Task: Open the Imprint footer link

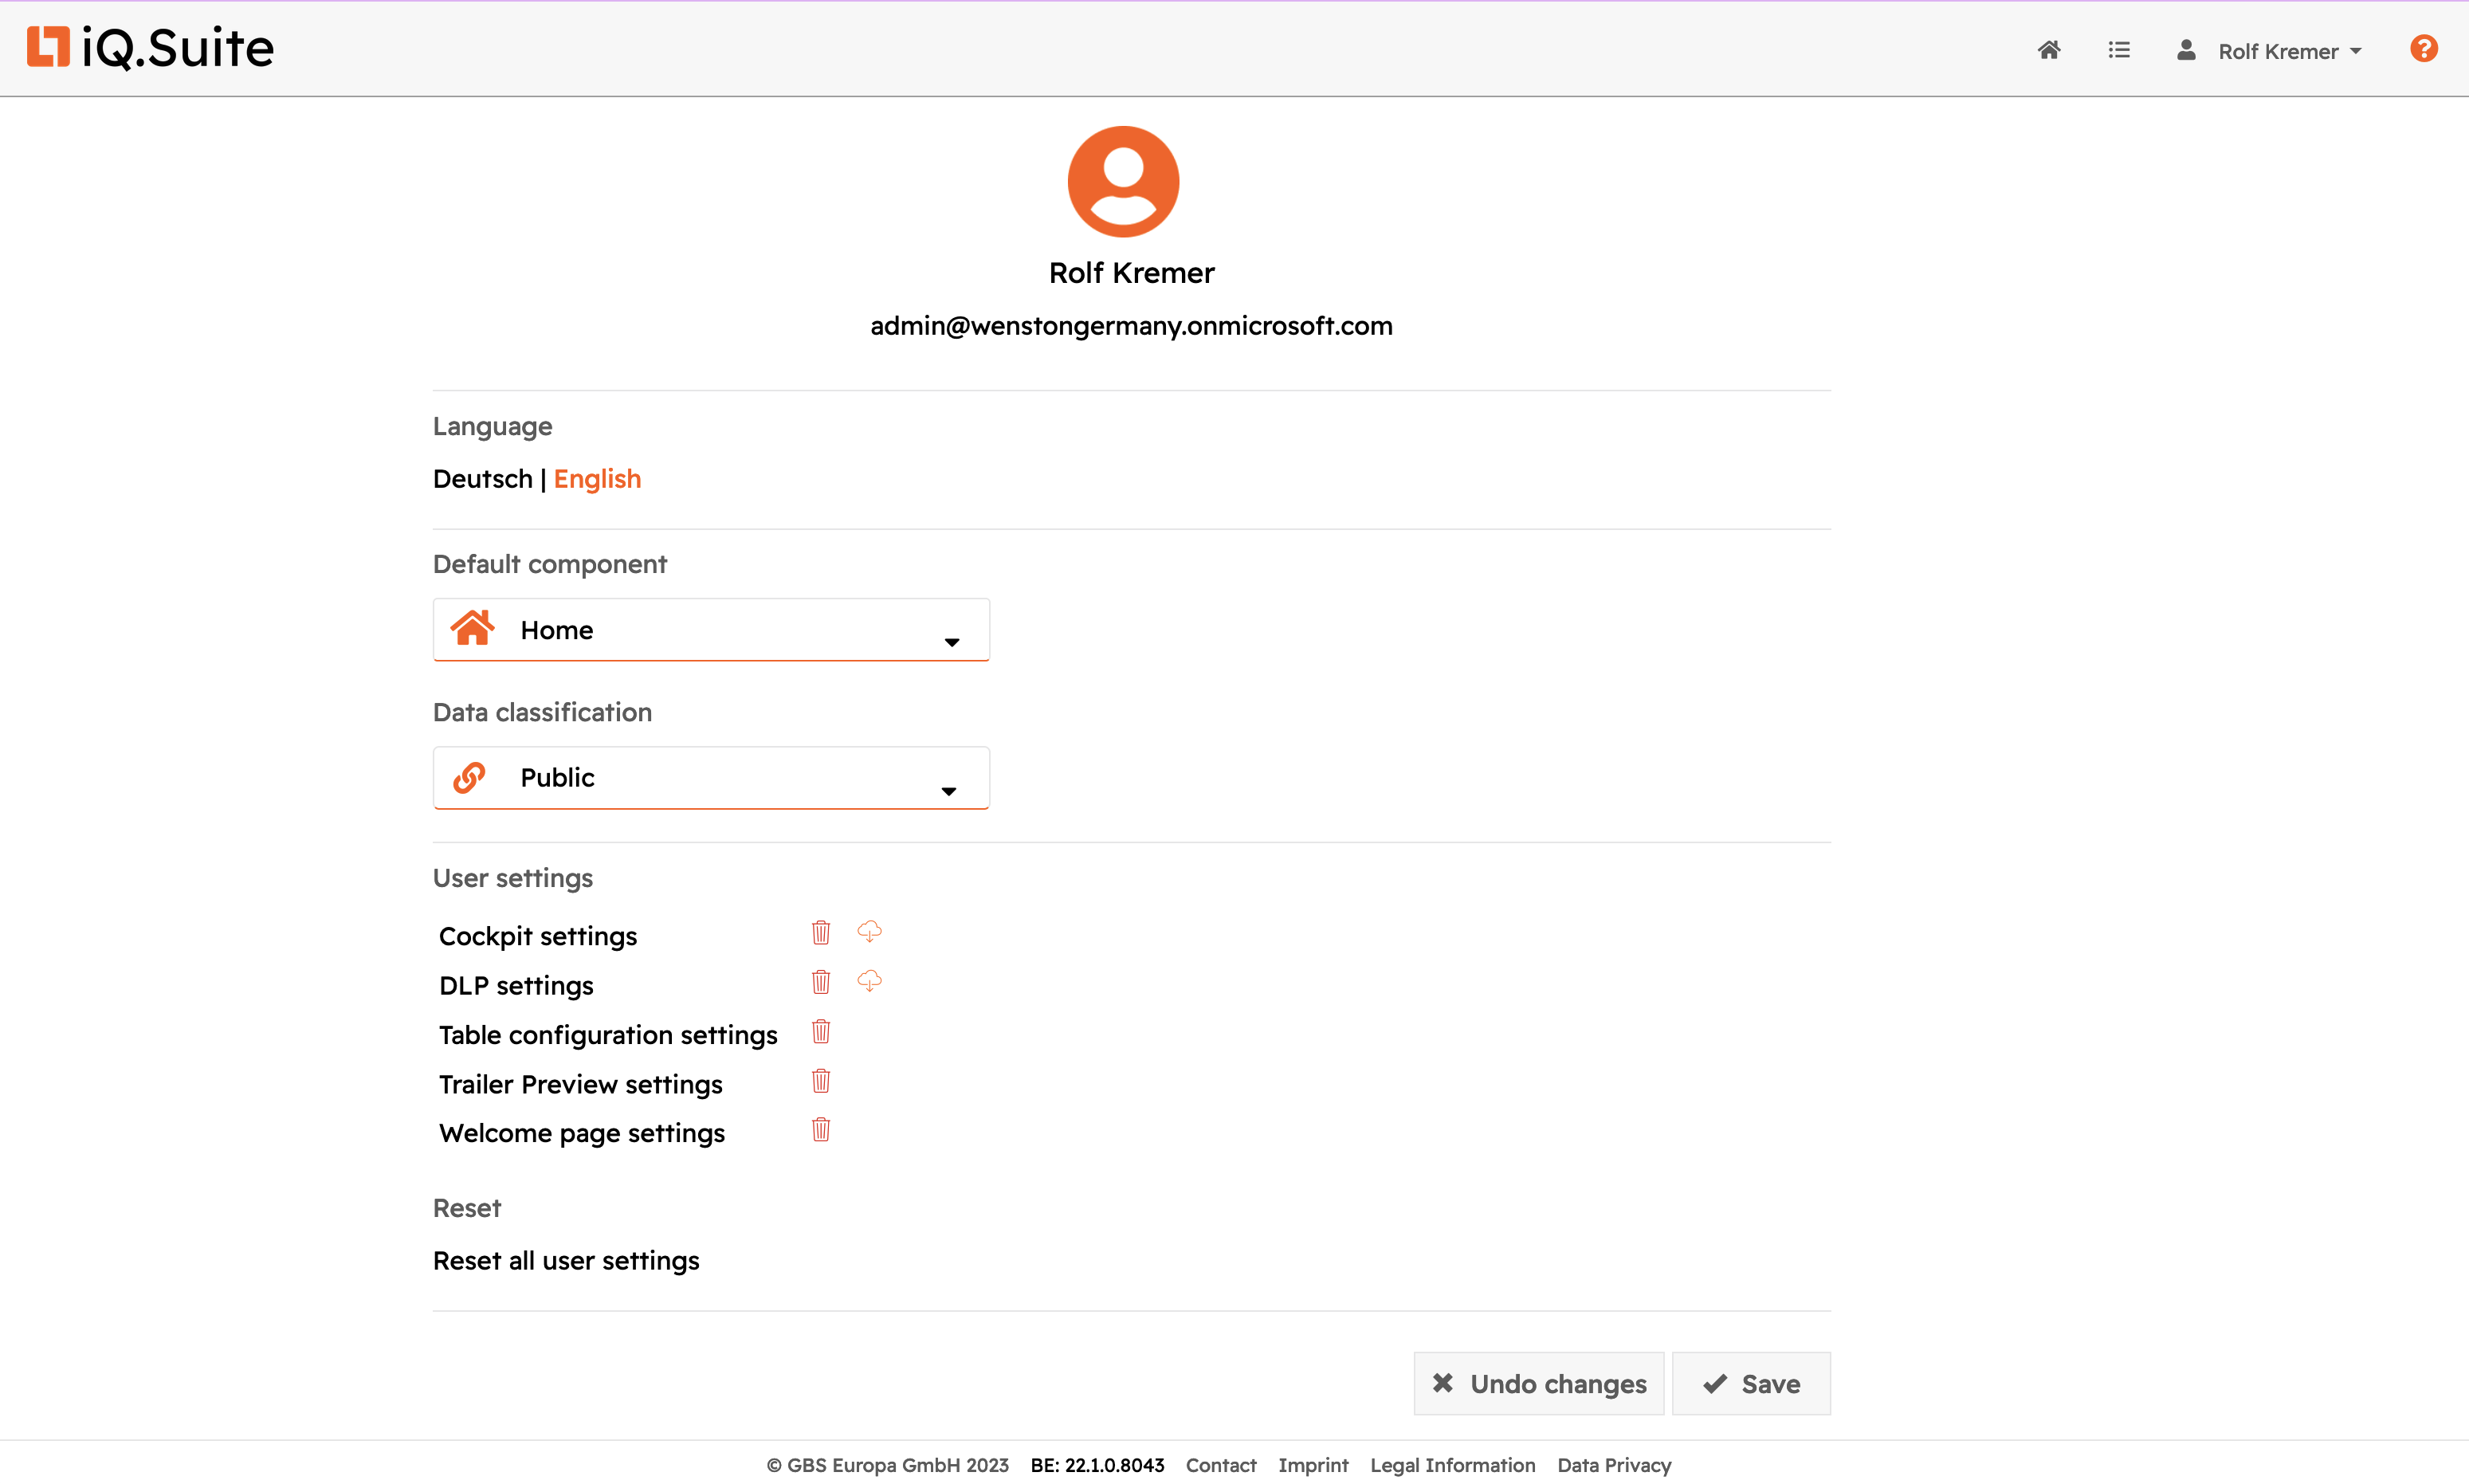Action: 1313,1465
